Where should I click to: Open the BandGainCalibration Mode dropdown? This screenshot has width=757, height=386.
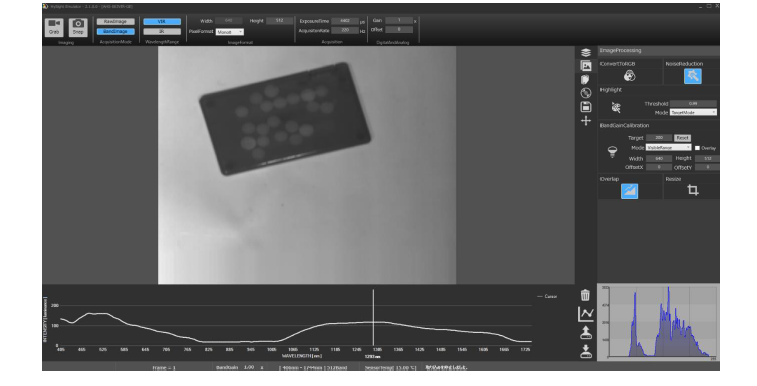click(x=669, y=148)
